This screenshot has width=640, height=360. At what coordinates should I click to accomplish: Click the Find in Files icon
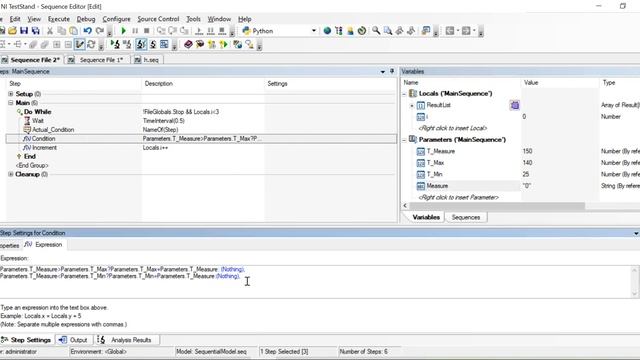click(388, 31)
